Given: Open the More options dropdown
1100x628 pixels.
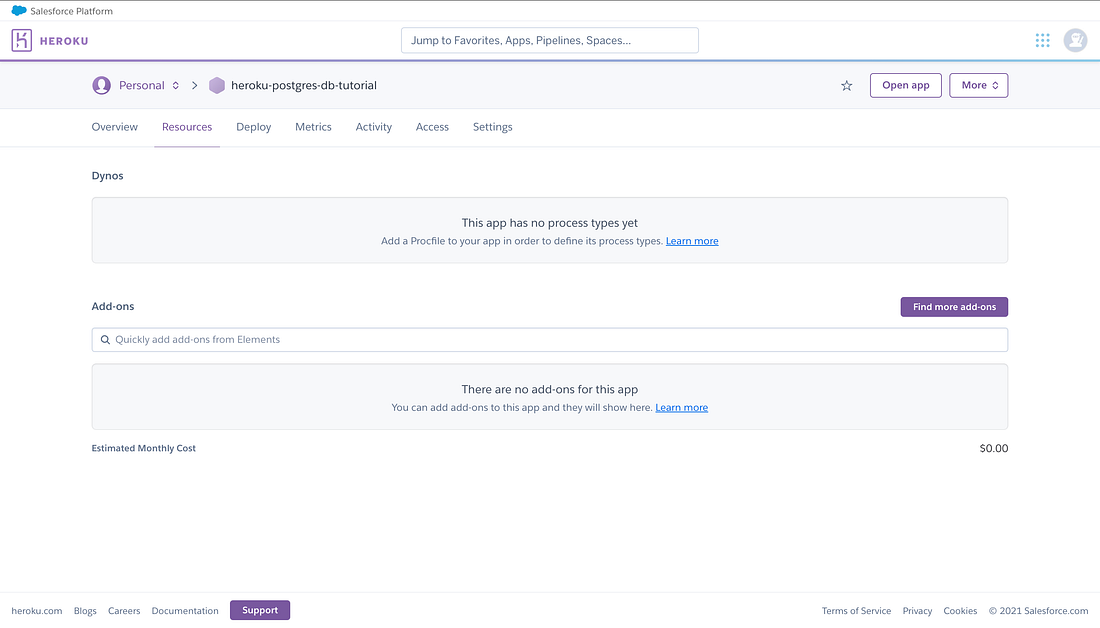Looking at the screenshot, I should pyautogui.click(x=978, y=85).
